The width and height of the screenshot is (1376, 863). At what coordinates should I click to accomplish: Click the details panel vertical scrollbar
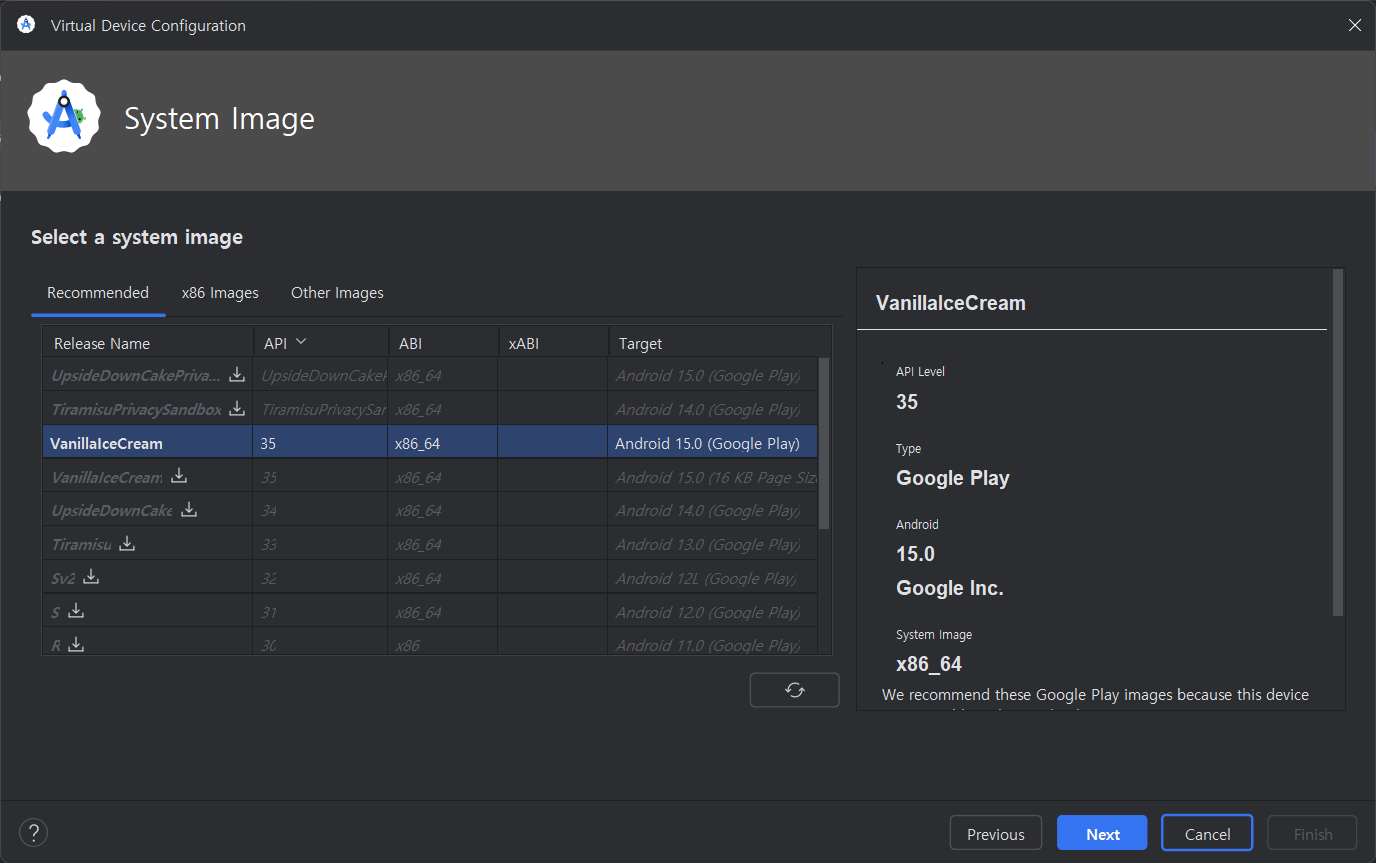1338,442
